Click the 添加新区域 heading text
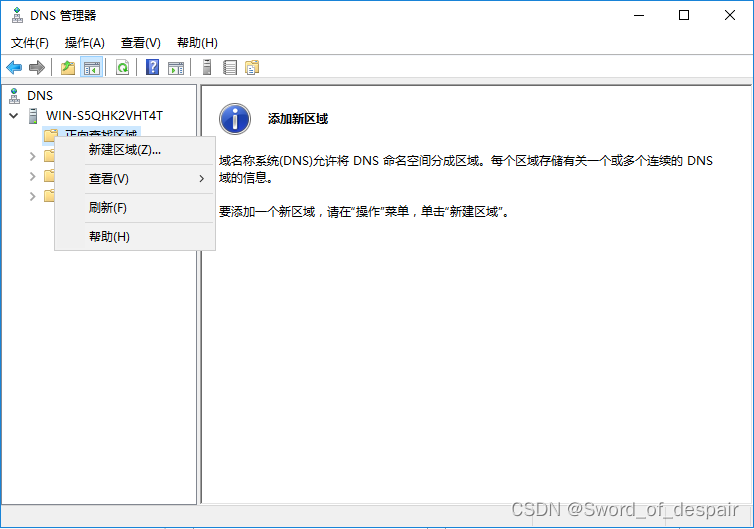 click(x=298, y=119)
